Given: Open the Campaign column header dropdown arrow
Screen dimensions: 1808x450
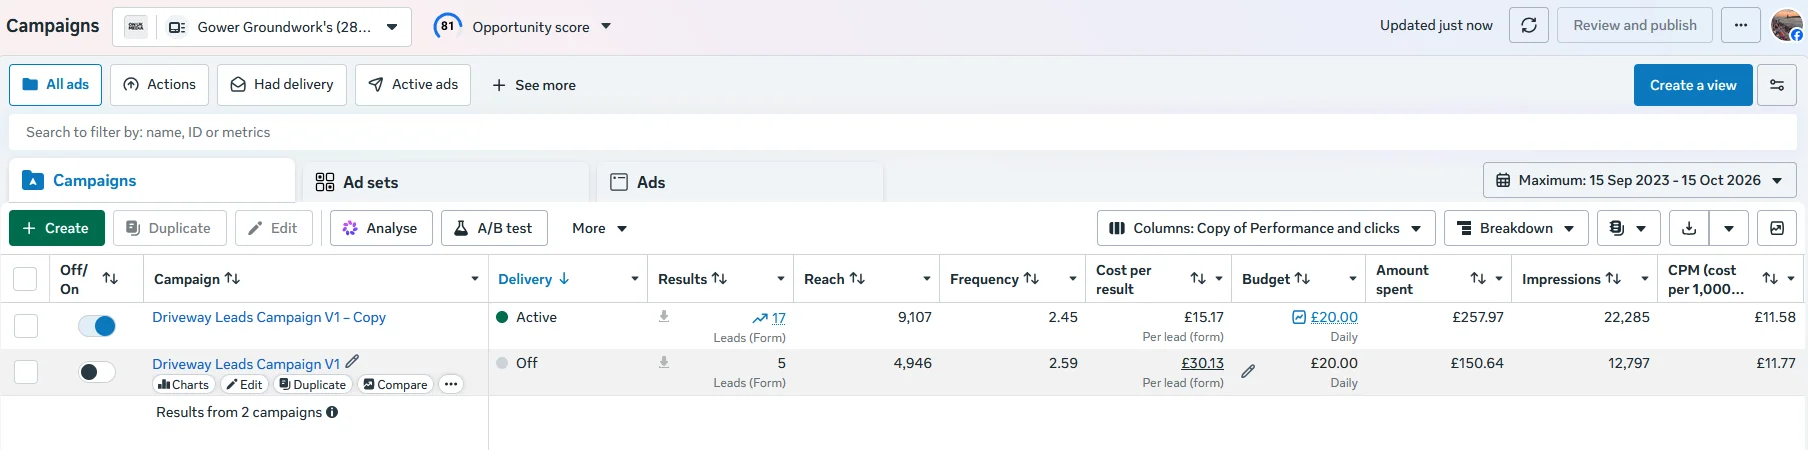Looking at the screenshot, I should [475, 279].
